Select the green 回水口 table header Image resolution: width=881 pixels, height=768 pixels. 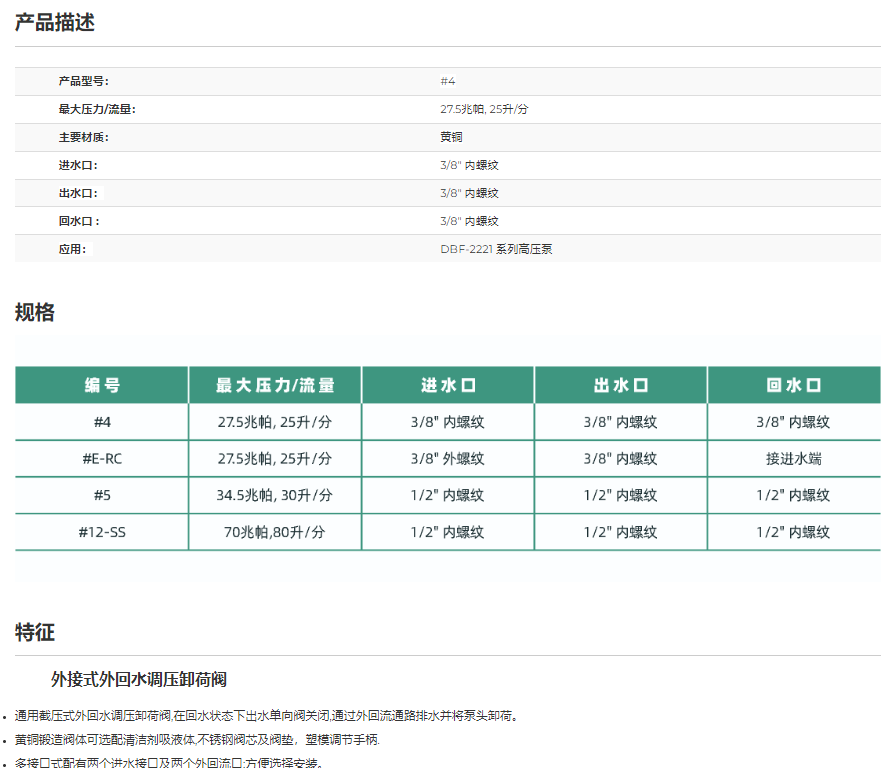(794, 385)
